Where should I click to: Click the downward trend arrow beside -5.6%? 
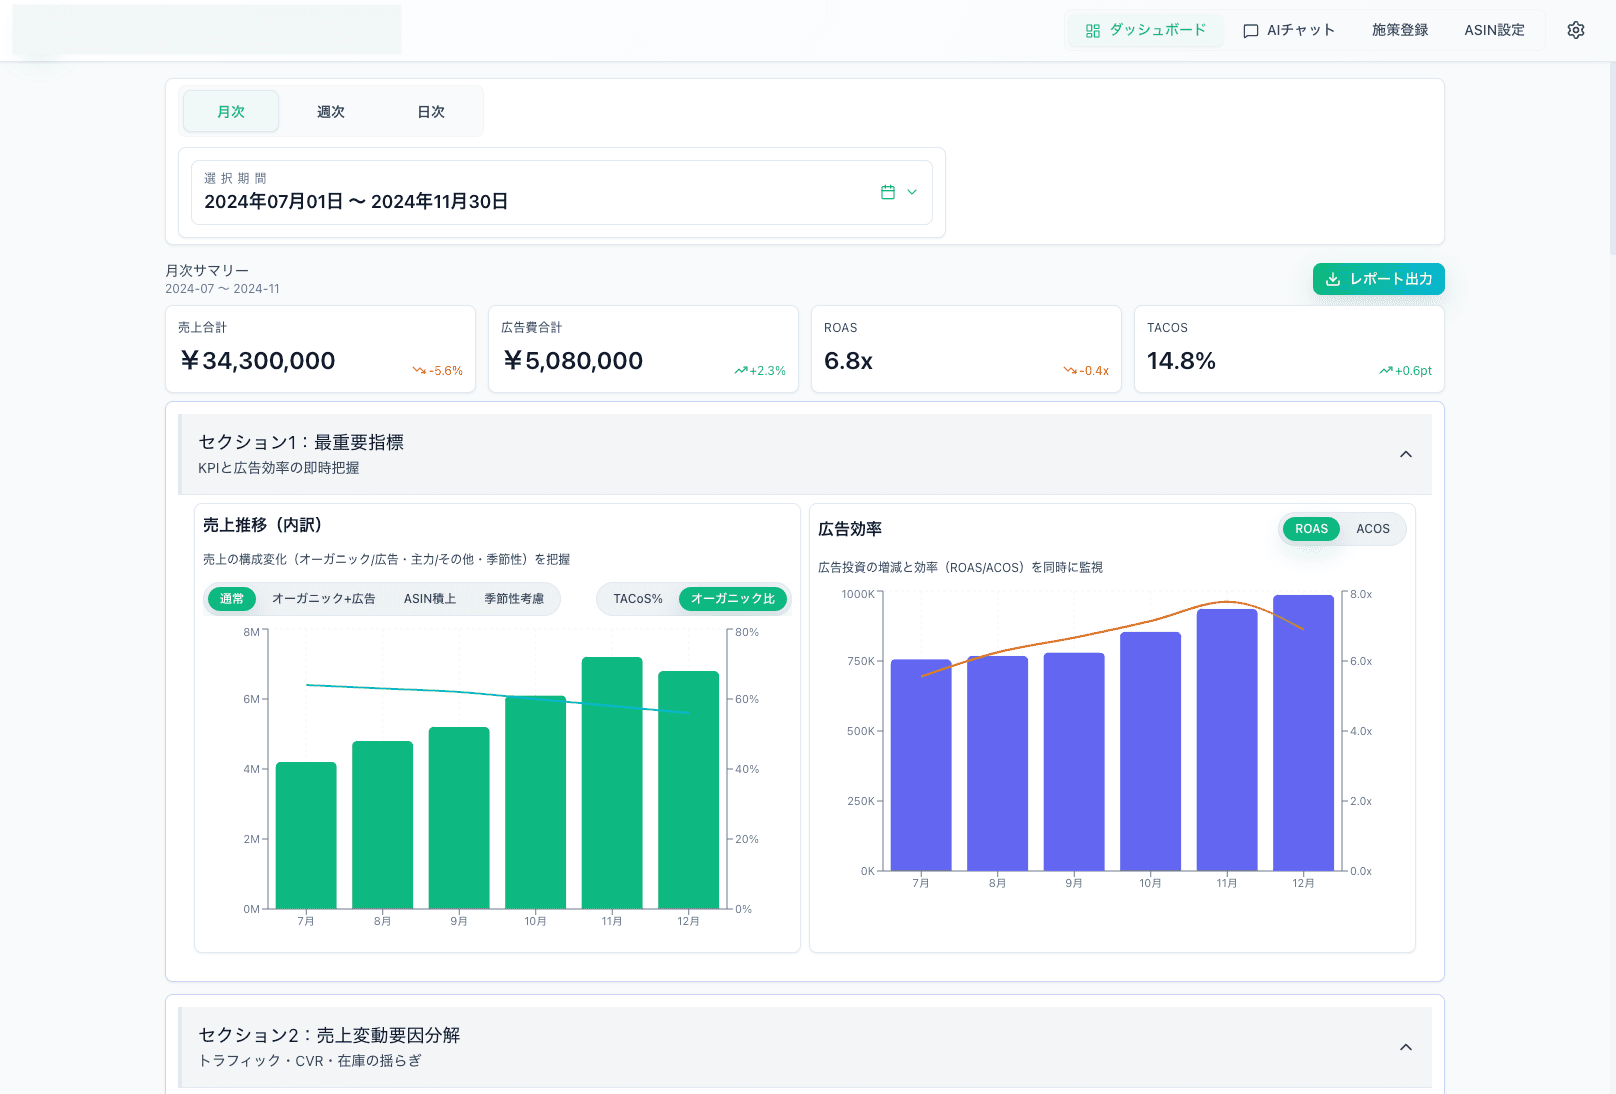pos(419,370)
